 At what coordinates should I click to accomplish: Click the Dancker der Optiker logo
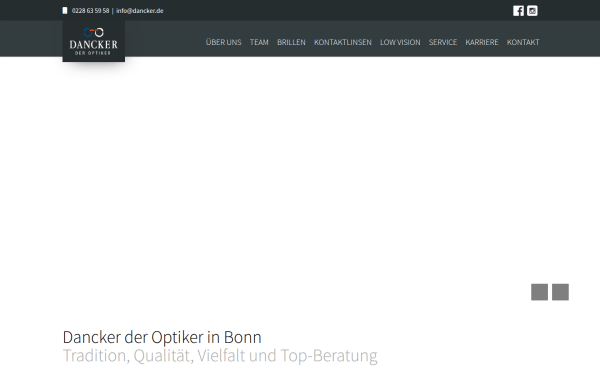coord(94,41)
